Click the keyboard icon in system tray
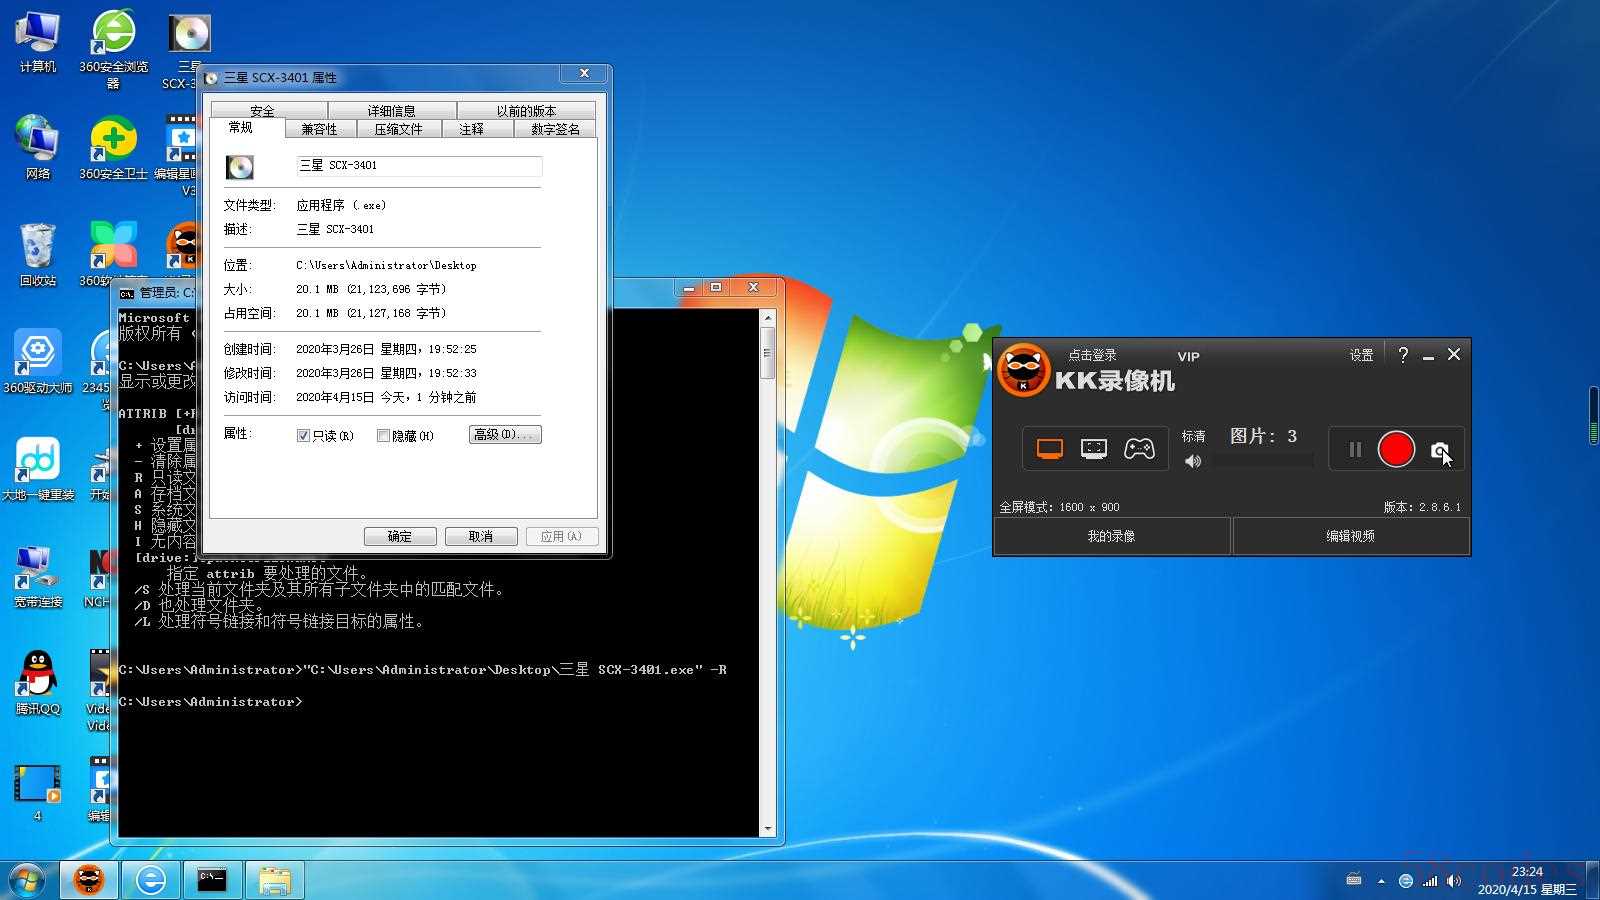The height and width of the screenshot is (900, 1600). tap(1354, 880)
